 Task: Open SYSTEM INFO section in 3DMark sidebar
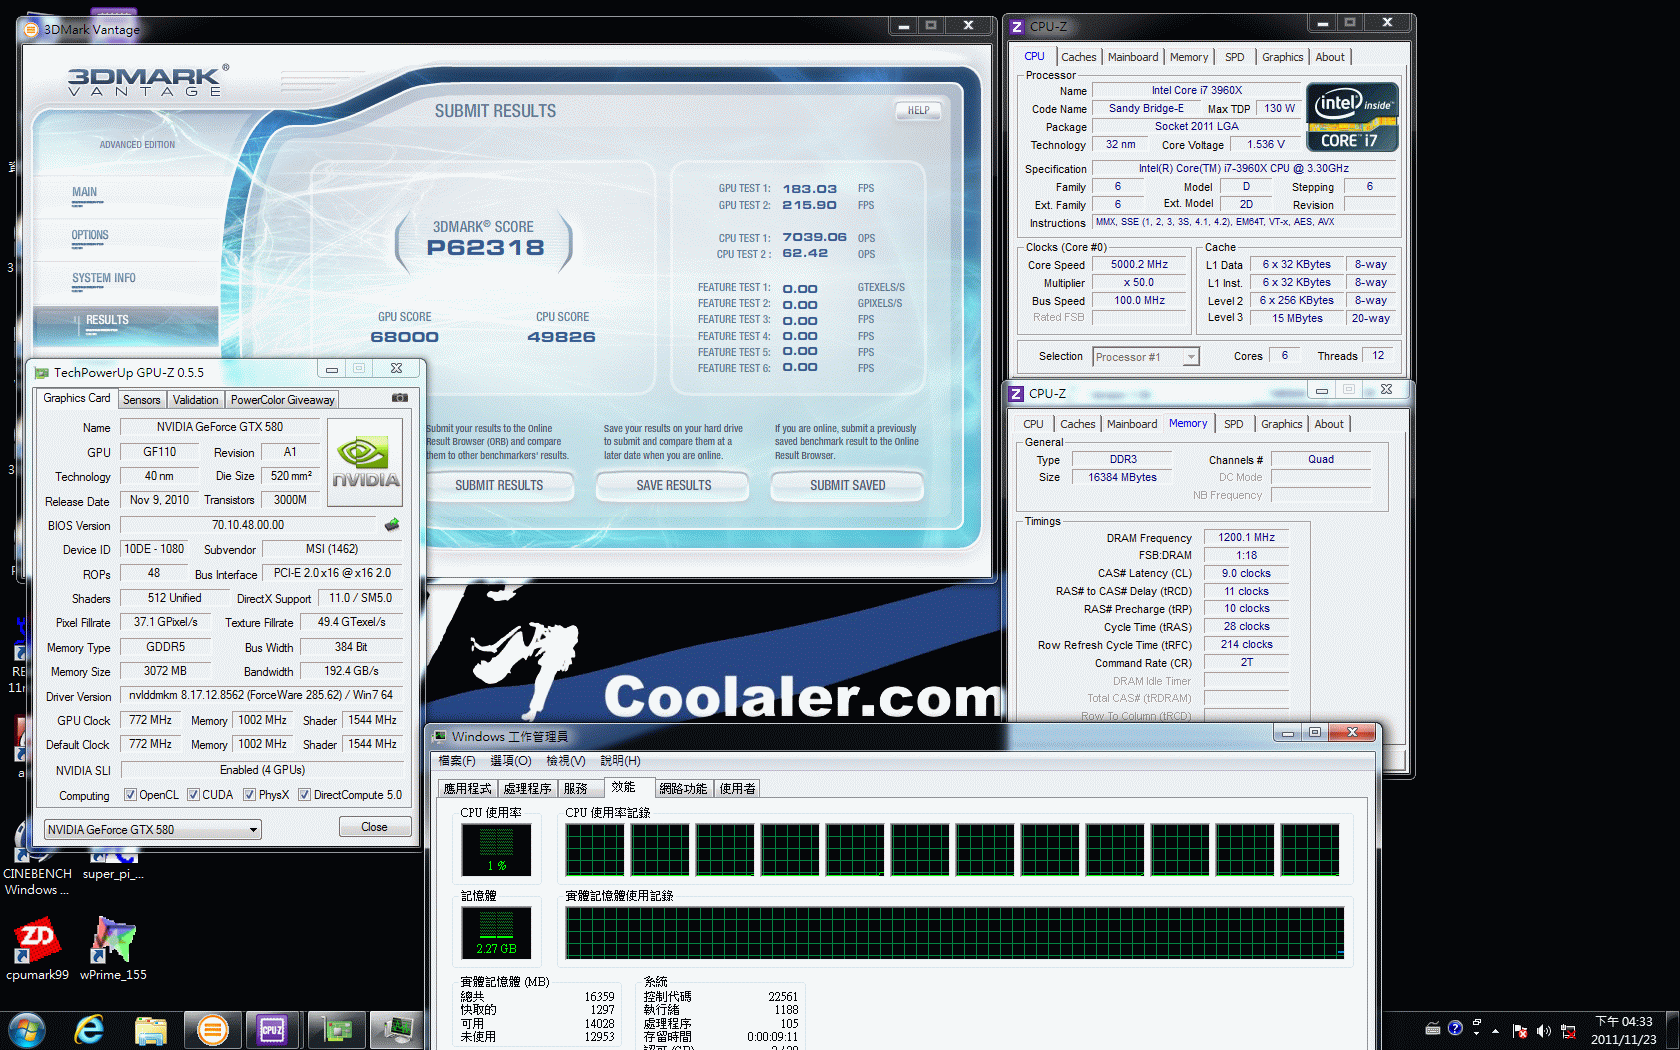(103, 279)
